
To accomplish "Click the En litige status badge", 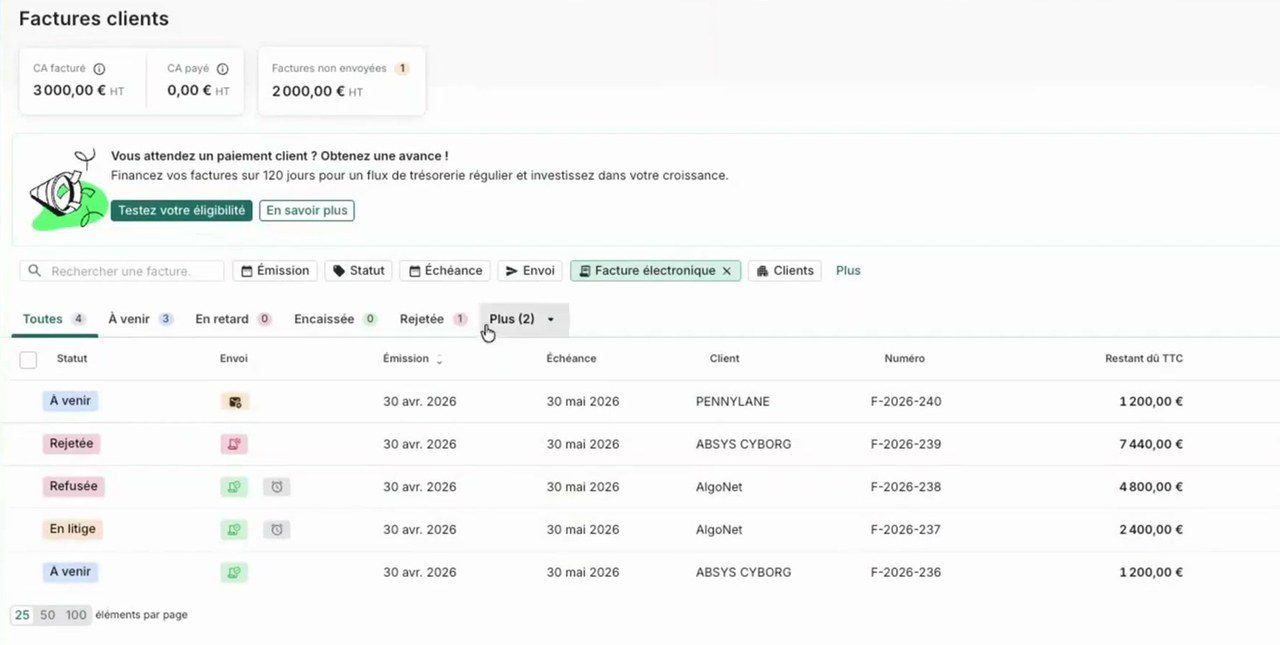I will [73, 529].
